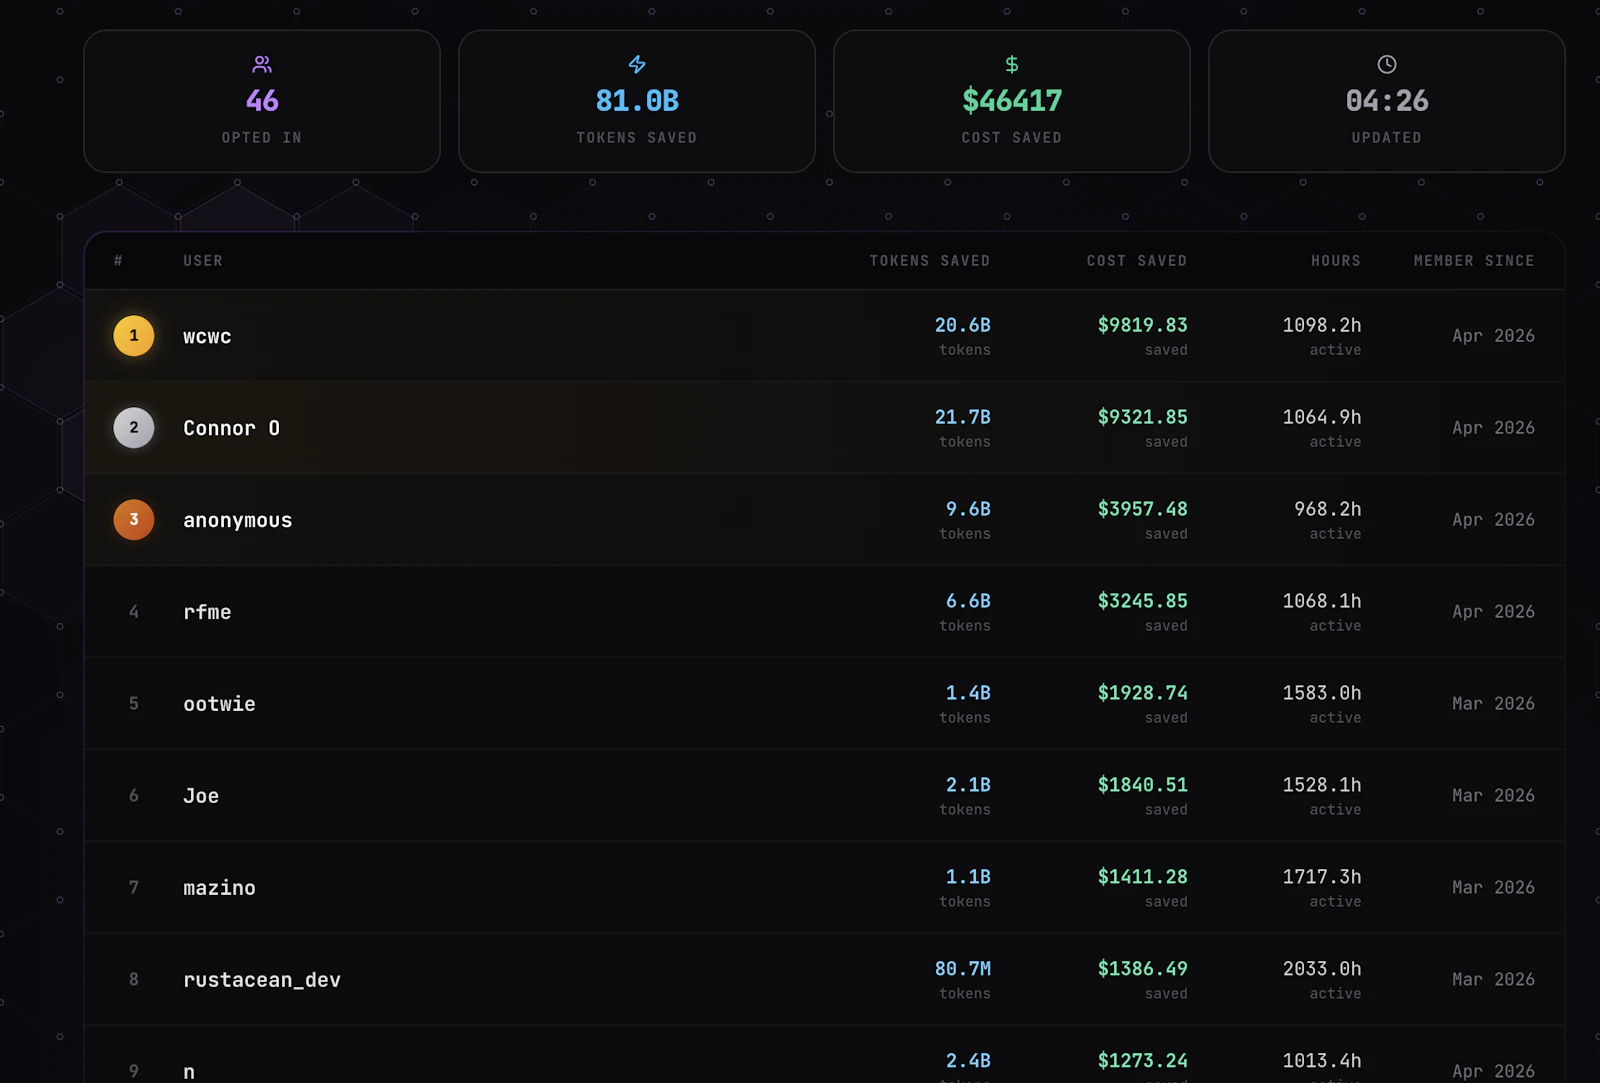Image resolution: width=1600 pixels, height=1083 pixels.
Task: Click the MEMBER SINCE column header
Action: 1474,261
